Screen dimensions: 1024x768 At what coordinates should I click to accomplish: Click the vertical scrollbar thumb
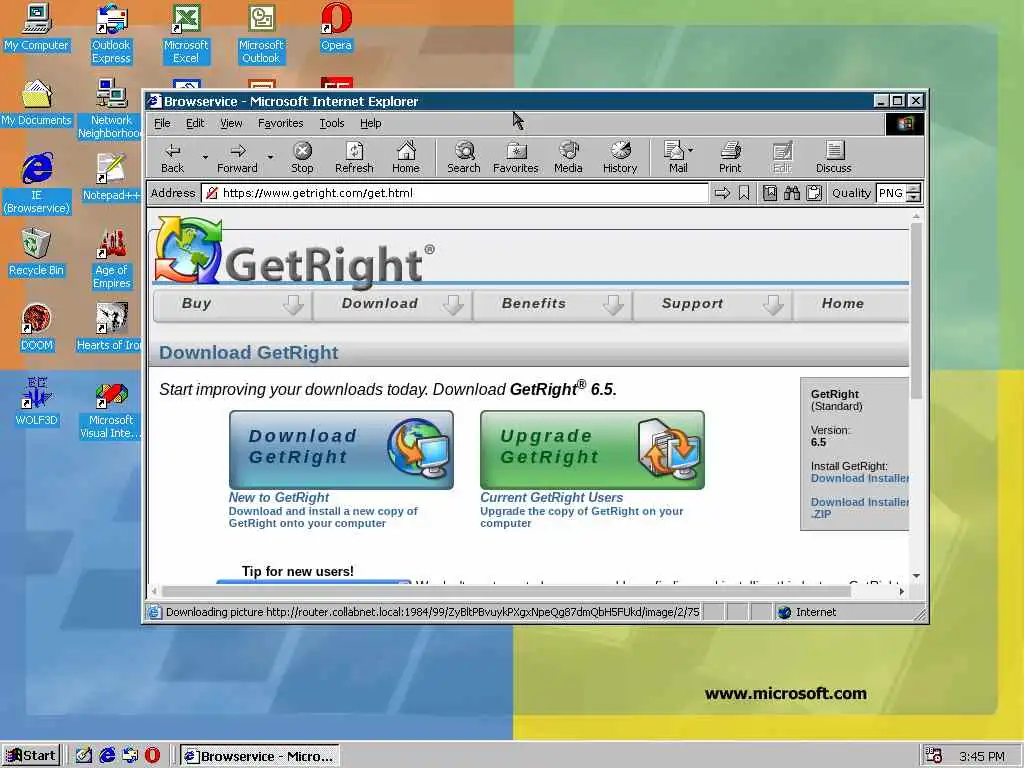[916, 310]
